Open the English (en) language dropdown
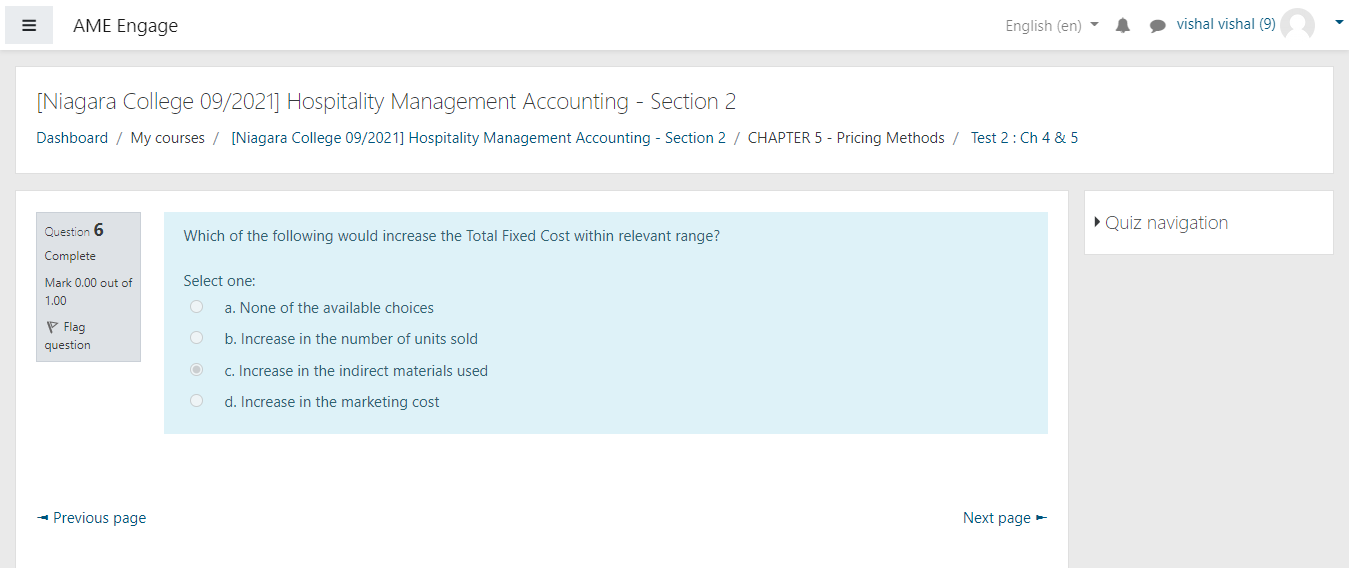1349x568 pixels. pos(1052,26)
